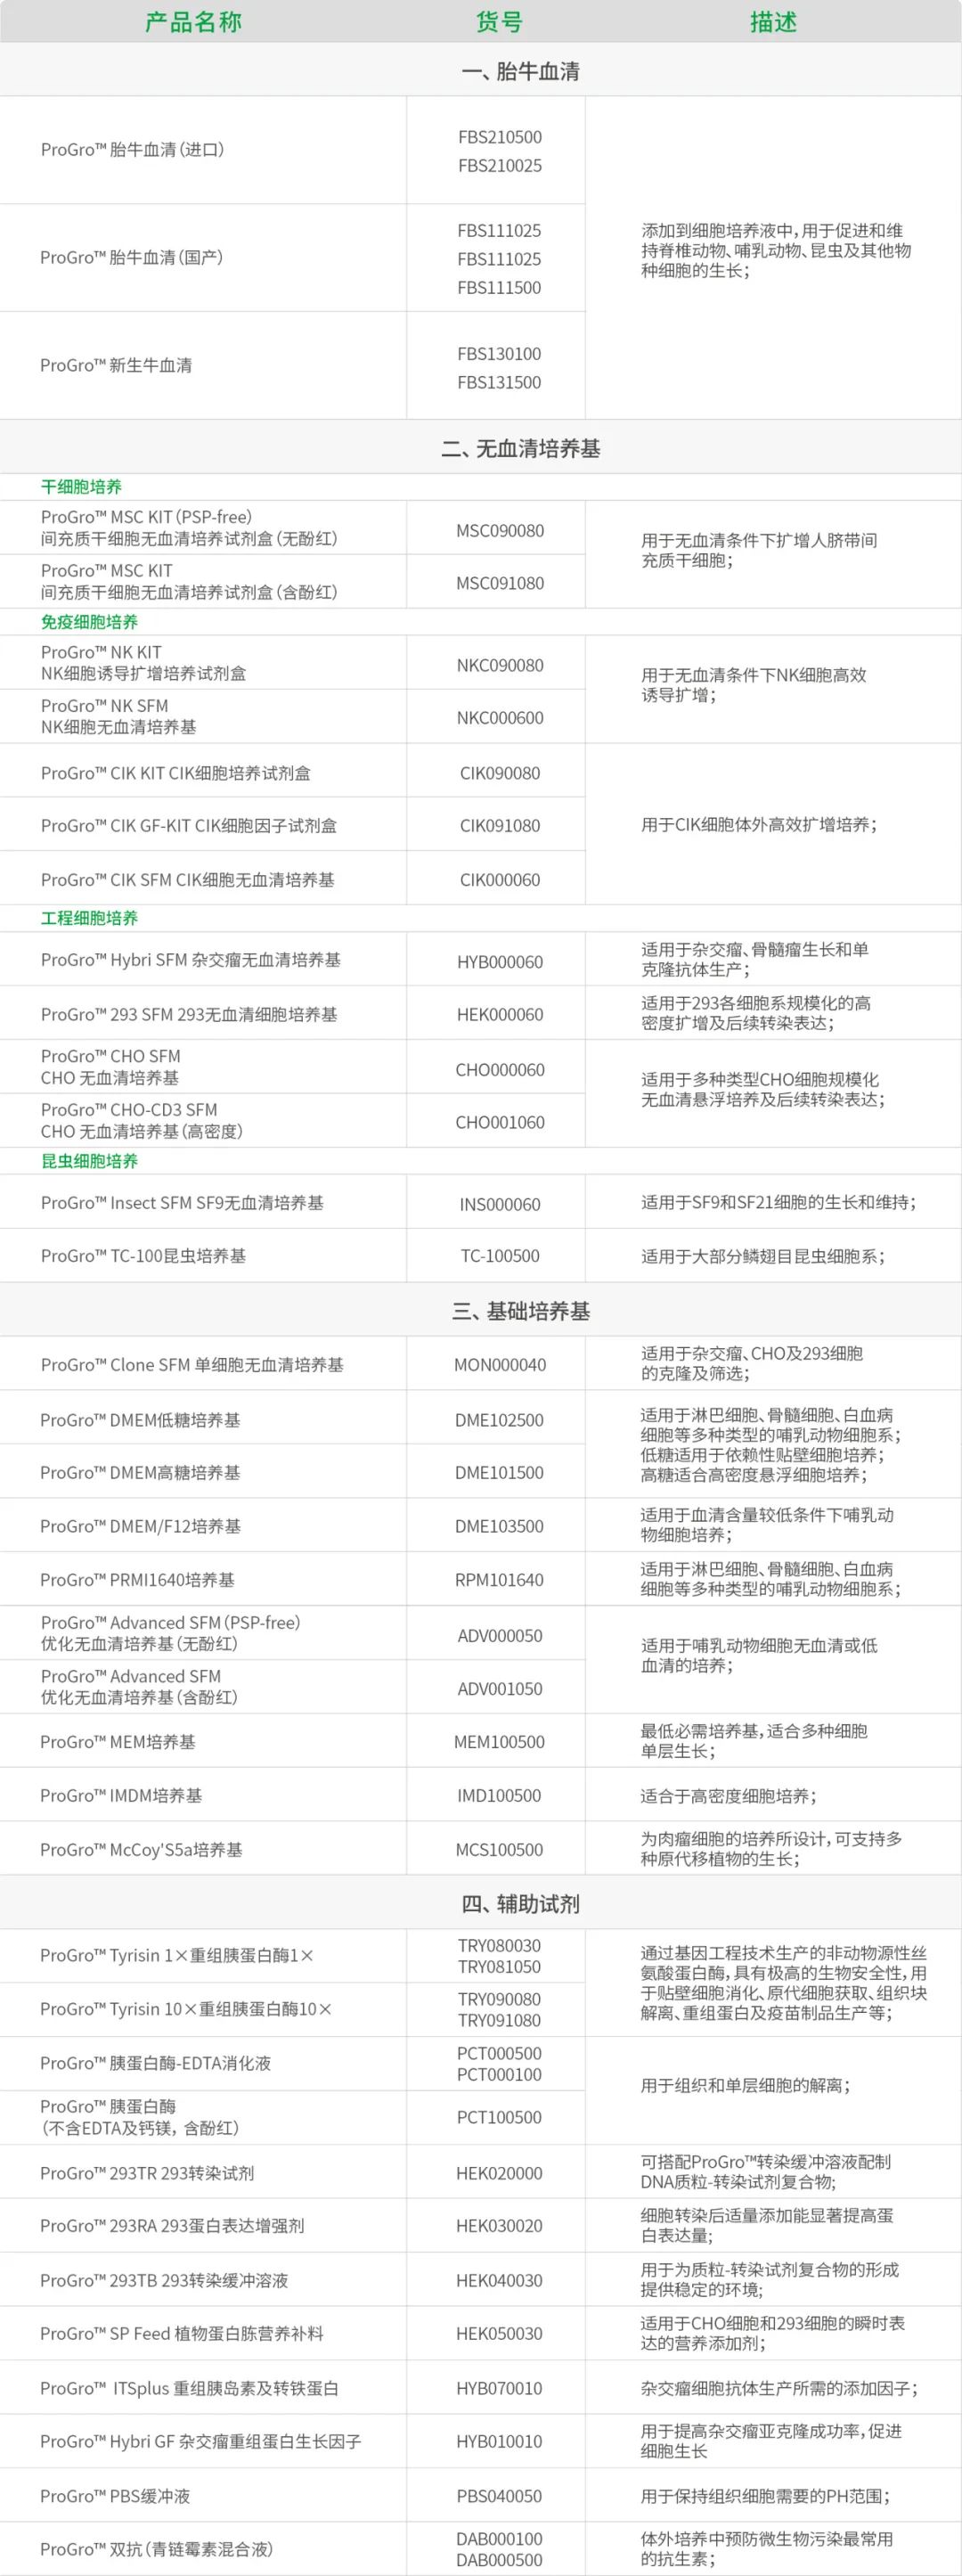Open the ProGro McCoy'S5a培养基 product entry

tap(141, 1850)
